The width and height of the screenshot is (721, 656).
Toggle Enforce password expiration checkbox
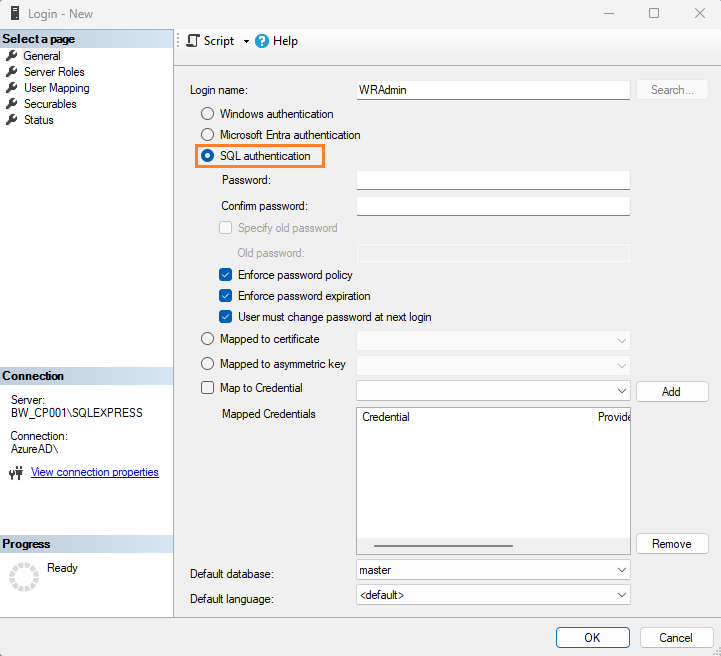(225, 296)
